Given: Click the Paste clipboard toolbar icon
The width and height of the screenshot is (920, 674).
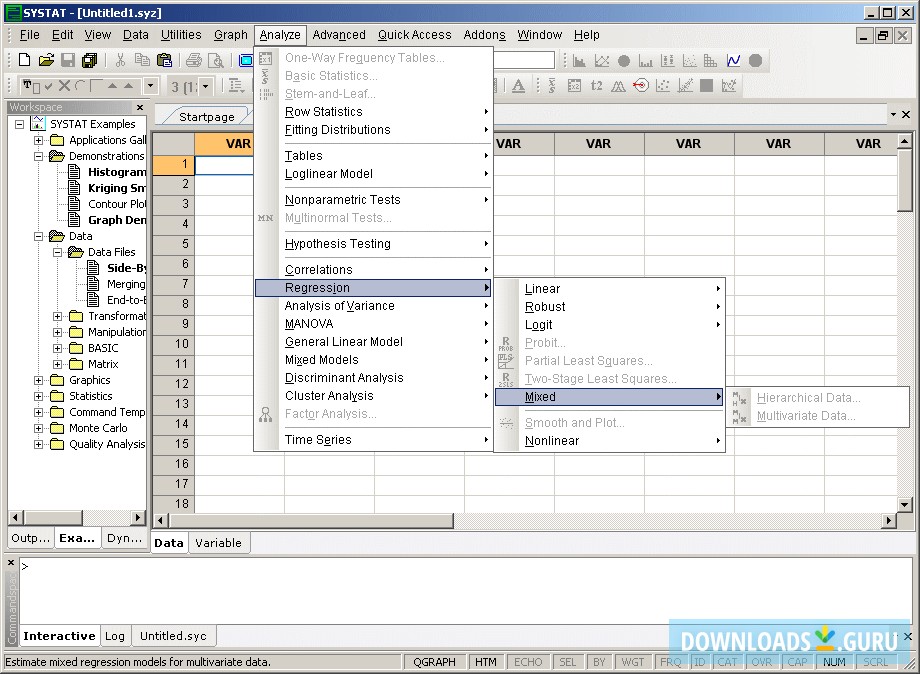Looking at the screenshot, I should [164, 61].
